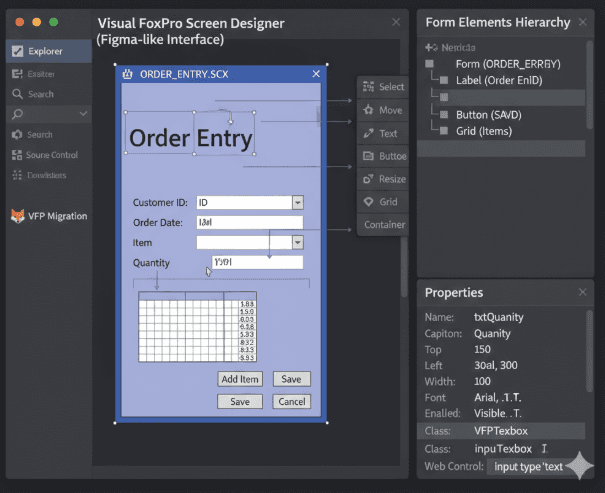
Task: Click the Width value 100
Action: tap(482, 381)
